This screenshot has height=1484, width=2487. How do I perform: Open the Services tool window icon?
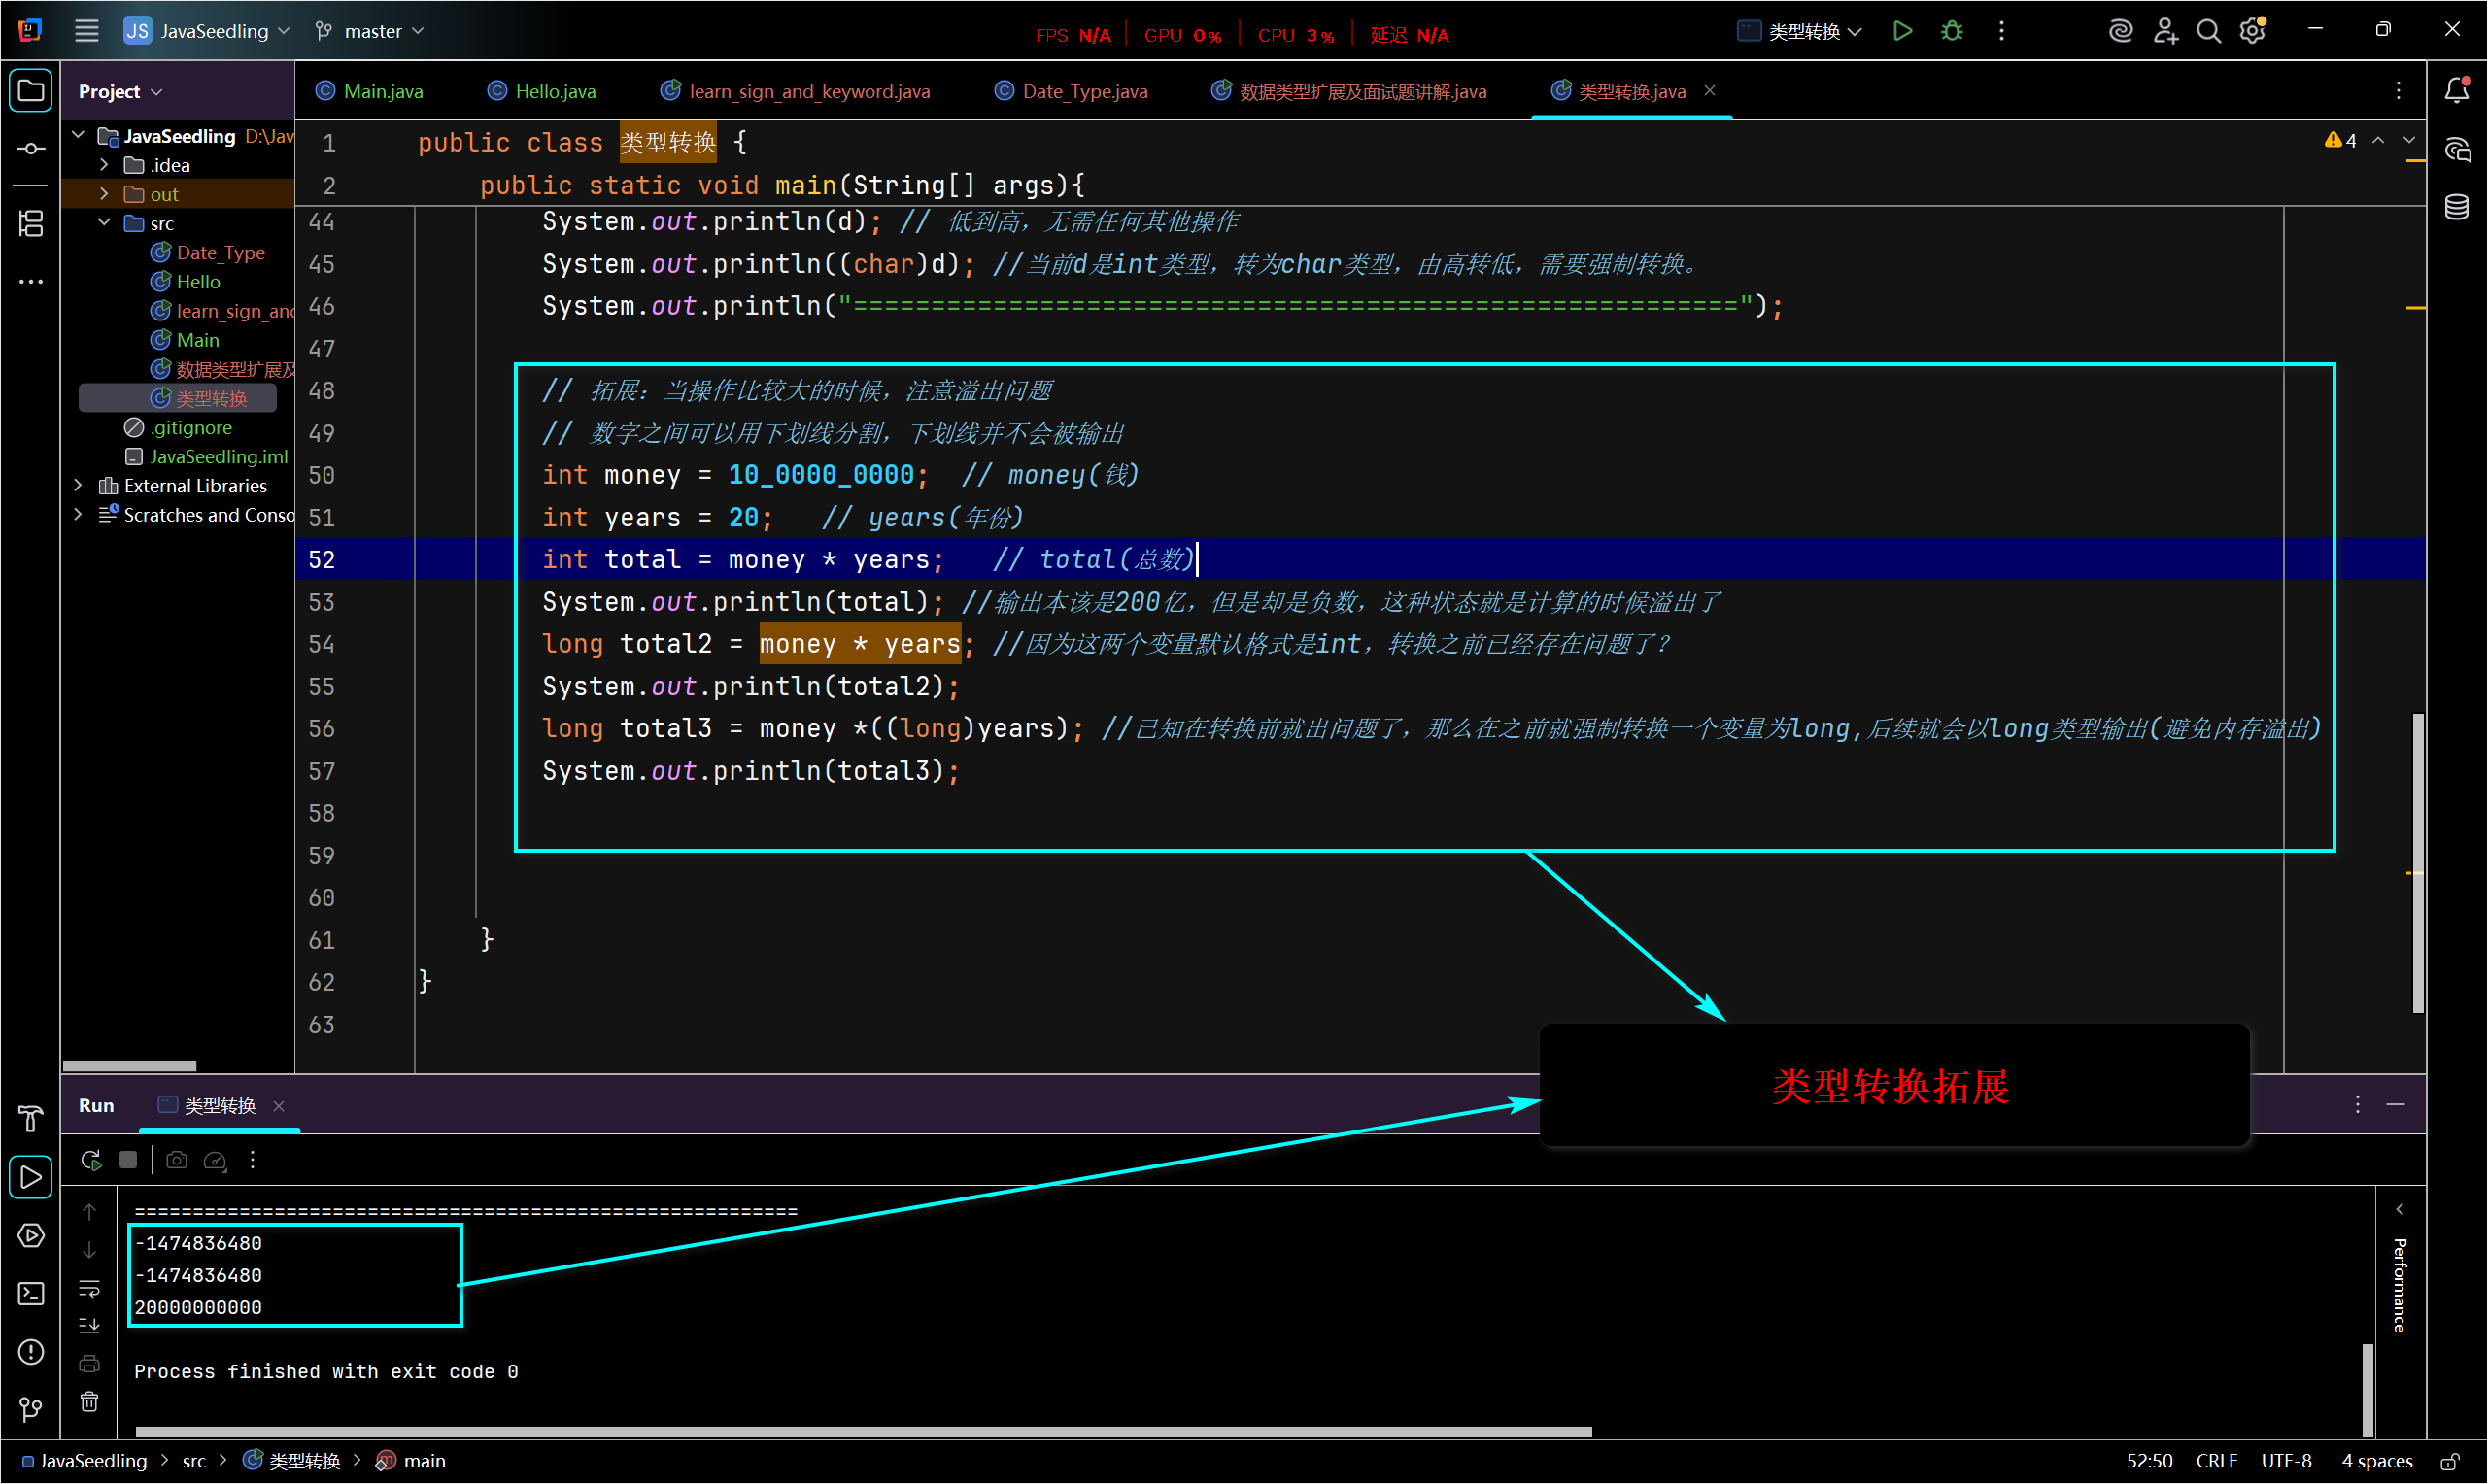click(31, 1235)
